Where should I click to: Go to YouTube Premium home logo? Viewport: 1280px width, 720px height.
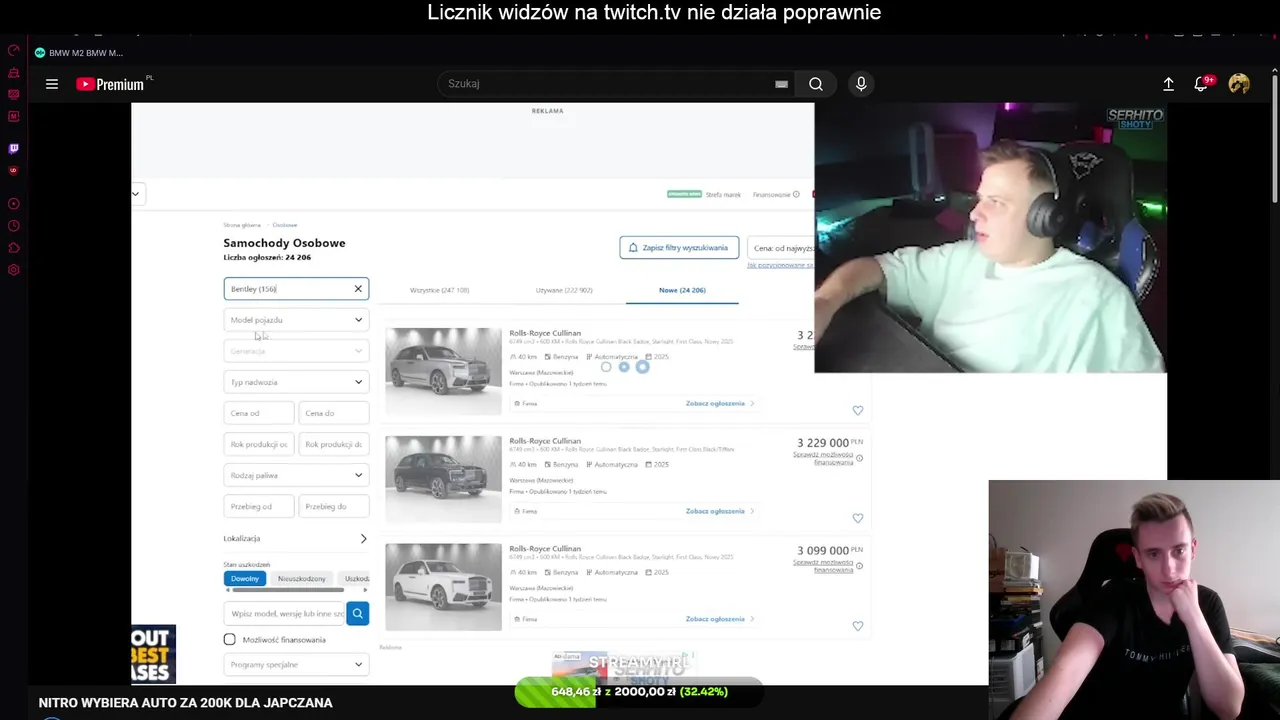110,84
